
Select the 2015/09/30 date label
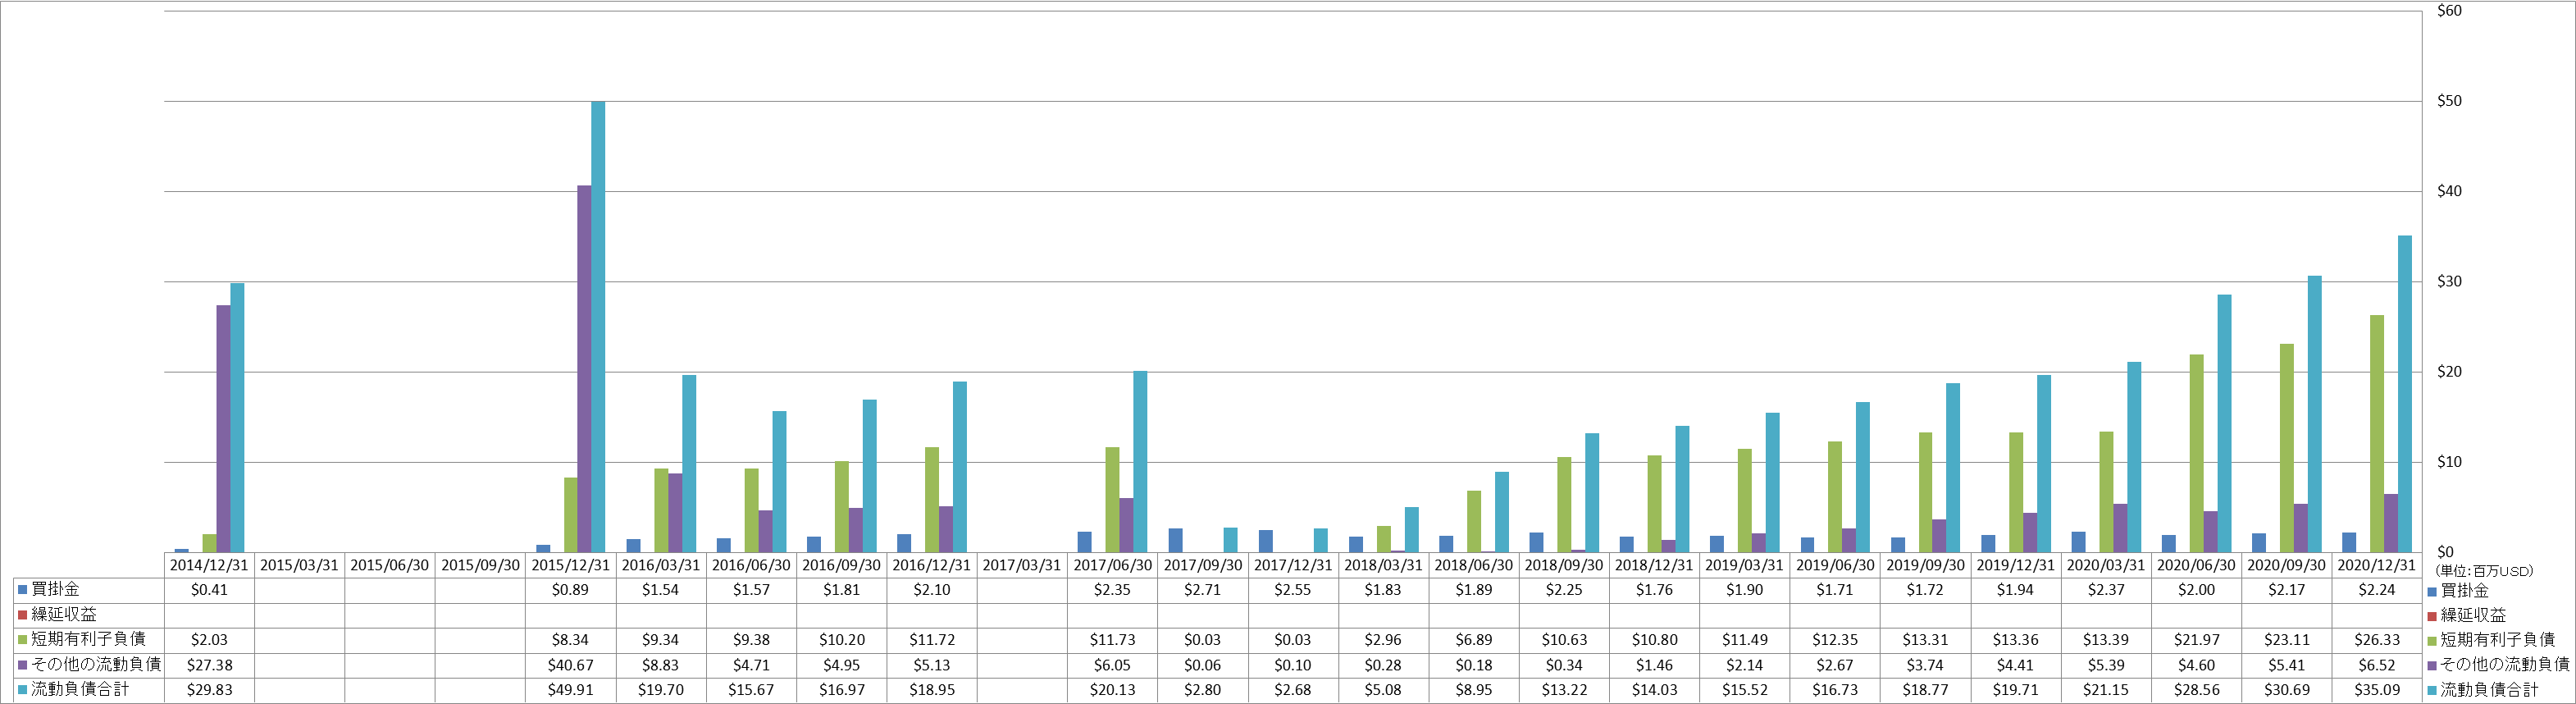480,565
